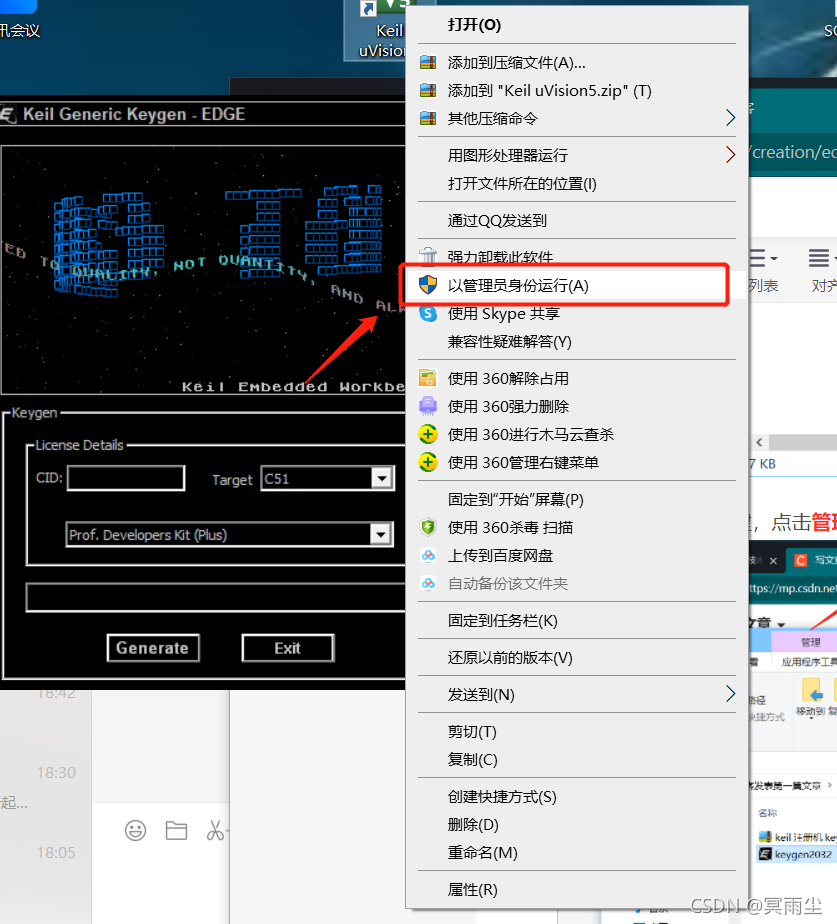Click the Generate button in the Keygen

click(x=153, y=648)
